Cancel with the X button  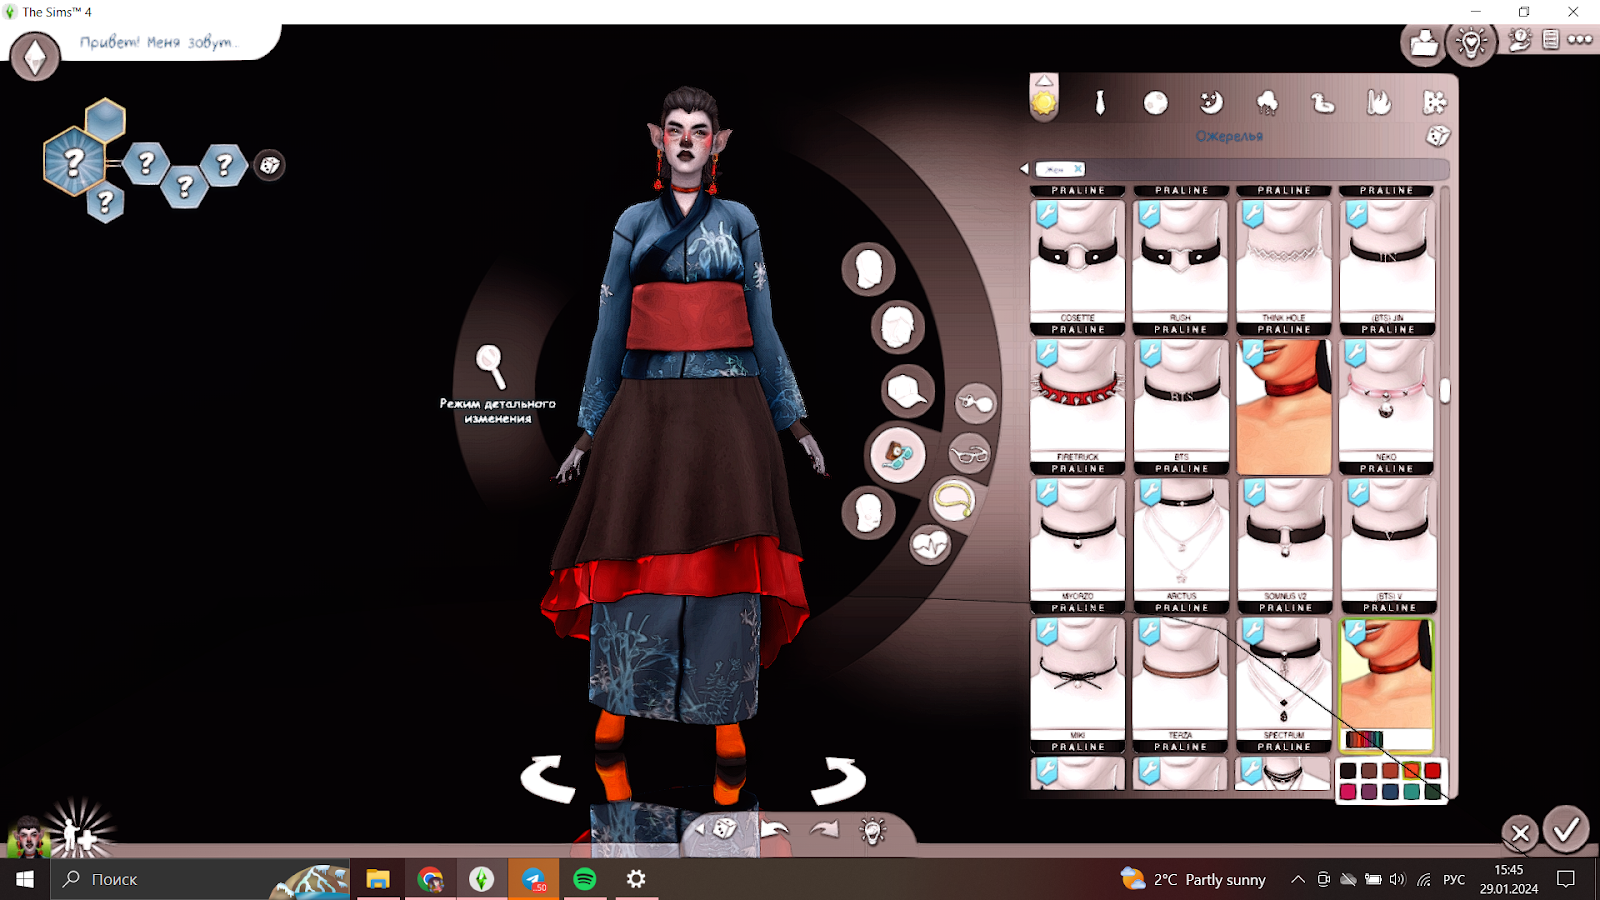[x=1520, y=832]
